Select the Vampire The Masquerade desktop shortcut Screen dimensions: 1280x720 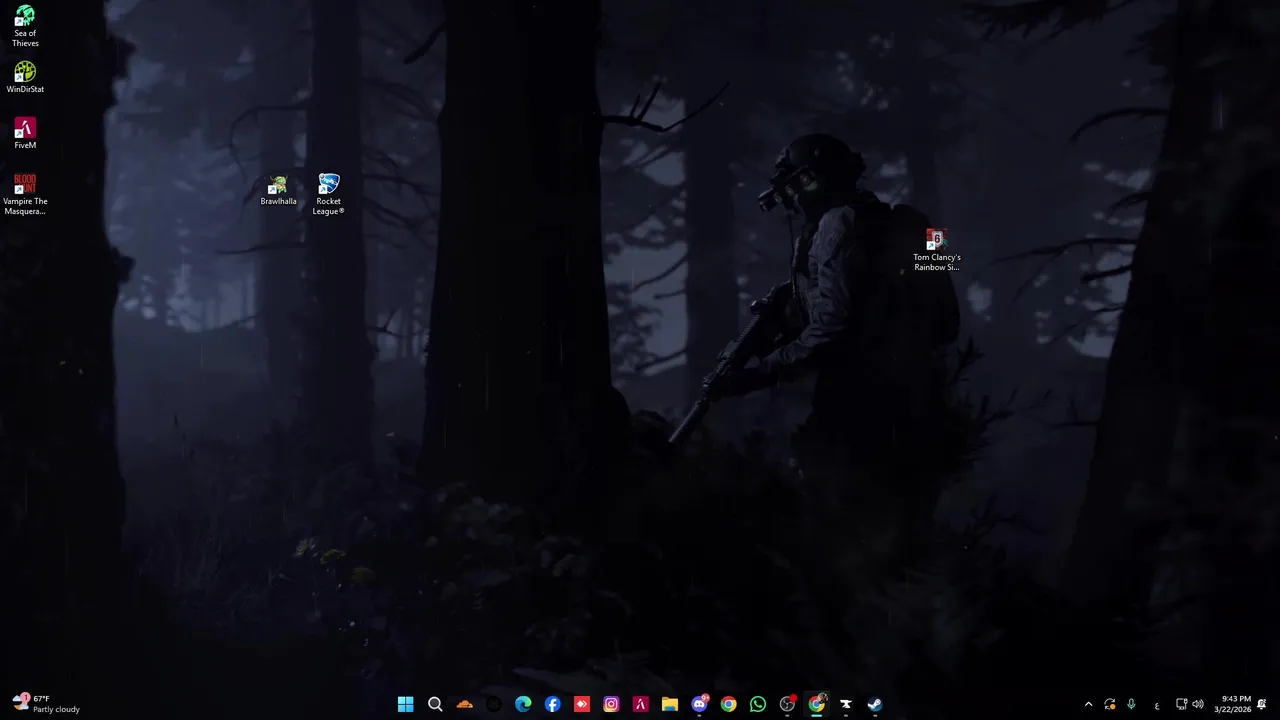pos(25,195)
